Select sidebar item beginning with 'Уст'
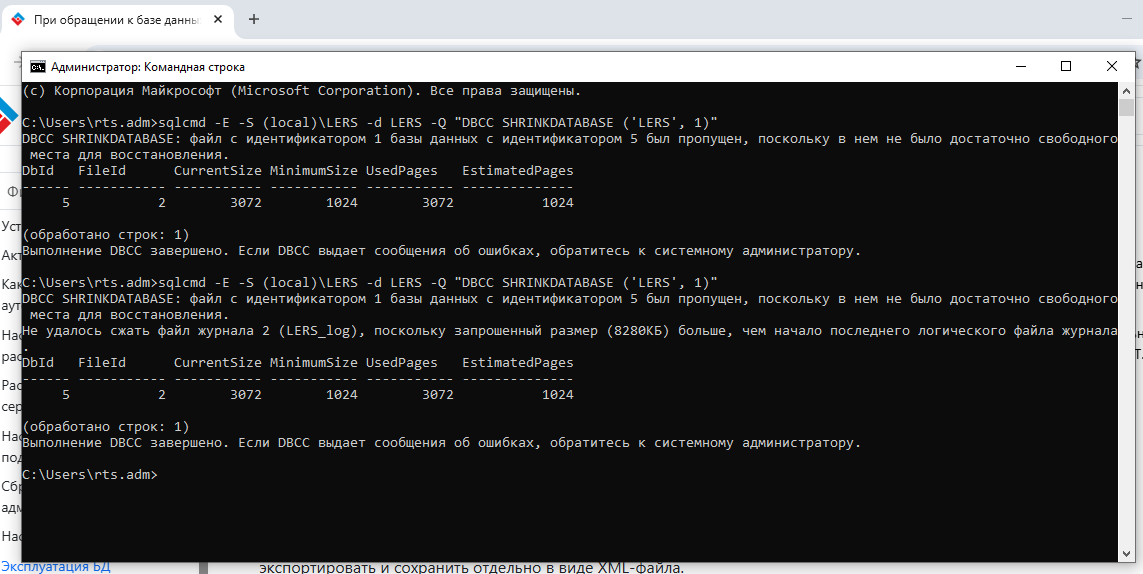 coord(10,226)
